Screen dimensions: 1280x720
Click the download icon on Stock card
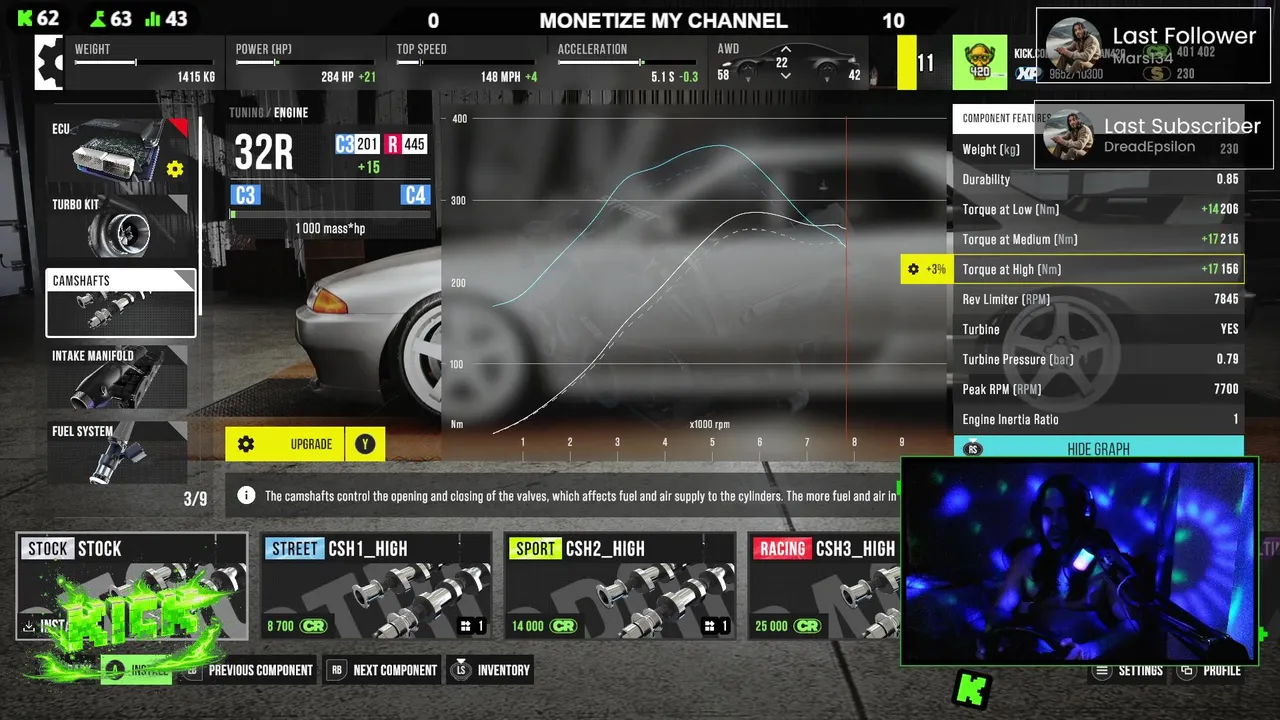tap(29, 626)
